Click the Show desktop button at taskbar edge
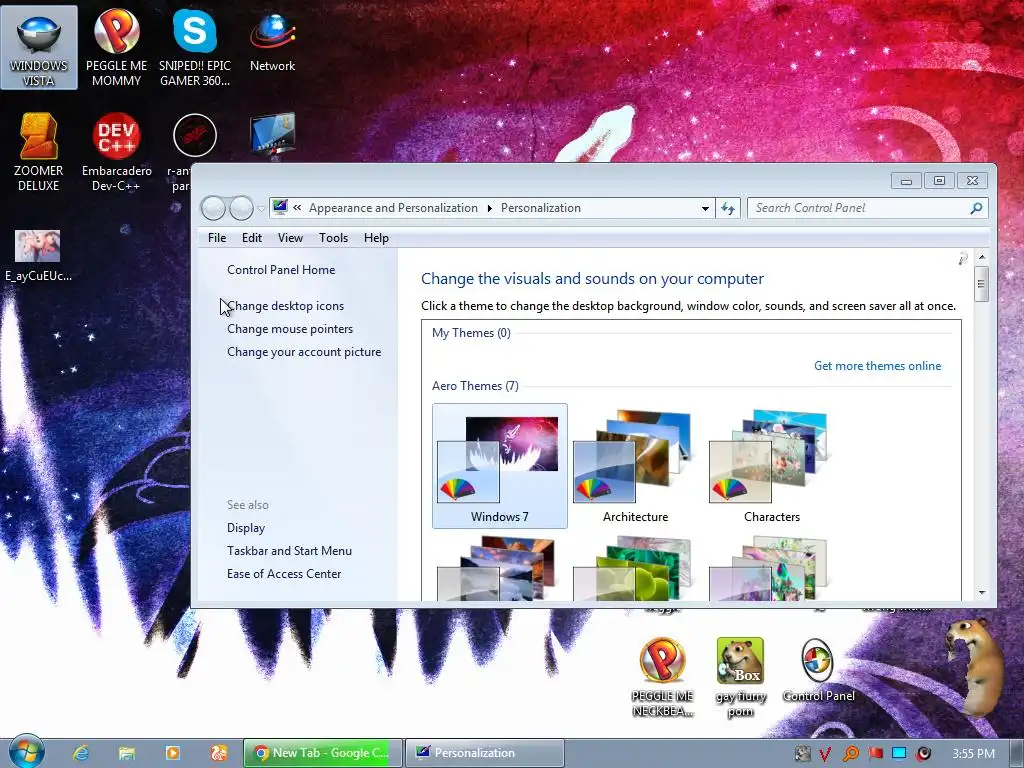1024x768 pixels. (1016, 753)
